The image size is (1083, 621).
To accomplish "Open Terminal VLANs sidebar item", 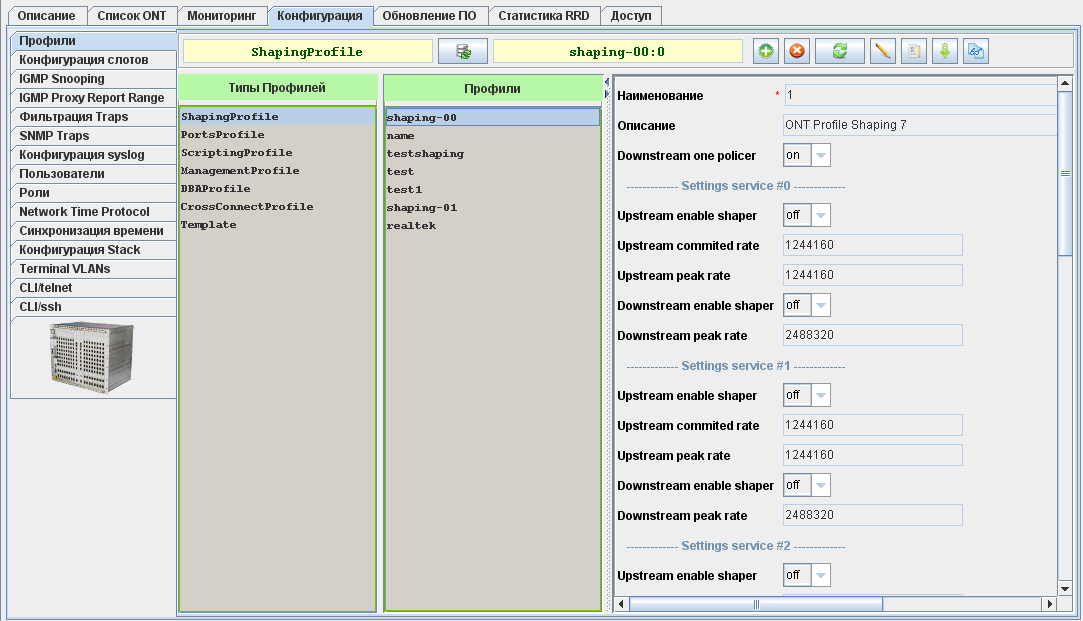I will [x=94, y=269].
